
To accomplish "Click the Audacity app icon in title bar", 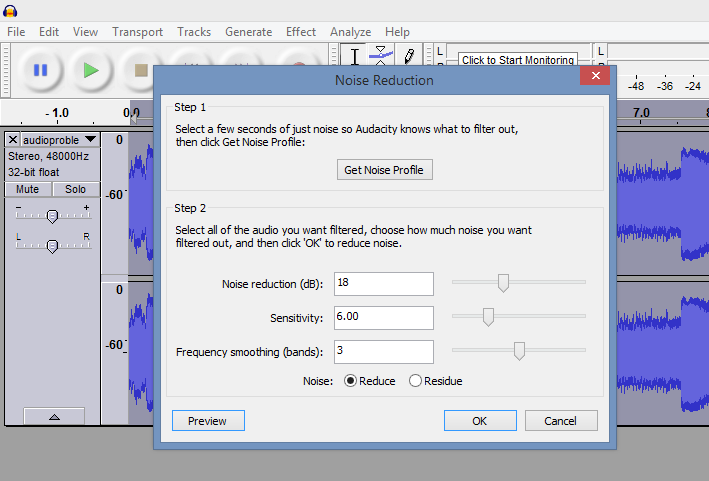I will [10, 10].
